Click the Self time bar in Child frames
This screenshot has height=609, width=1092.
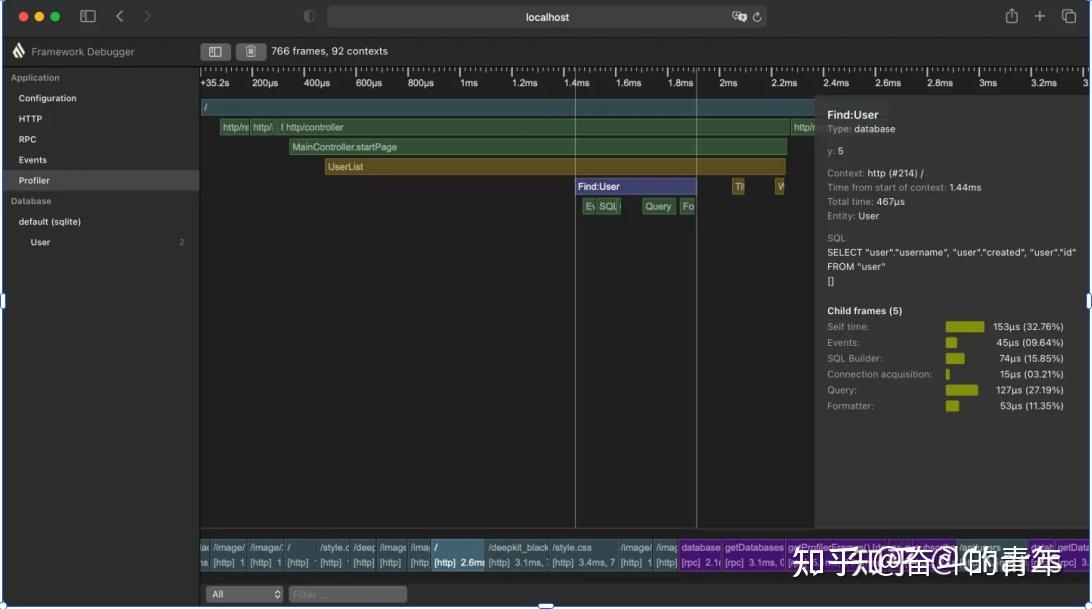963,326
